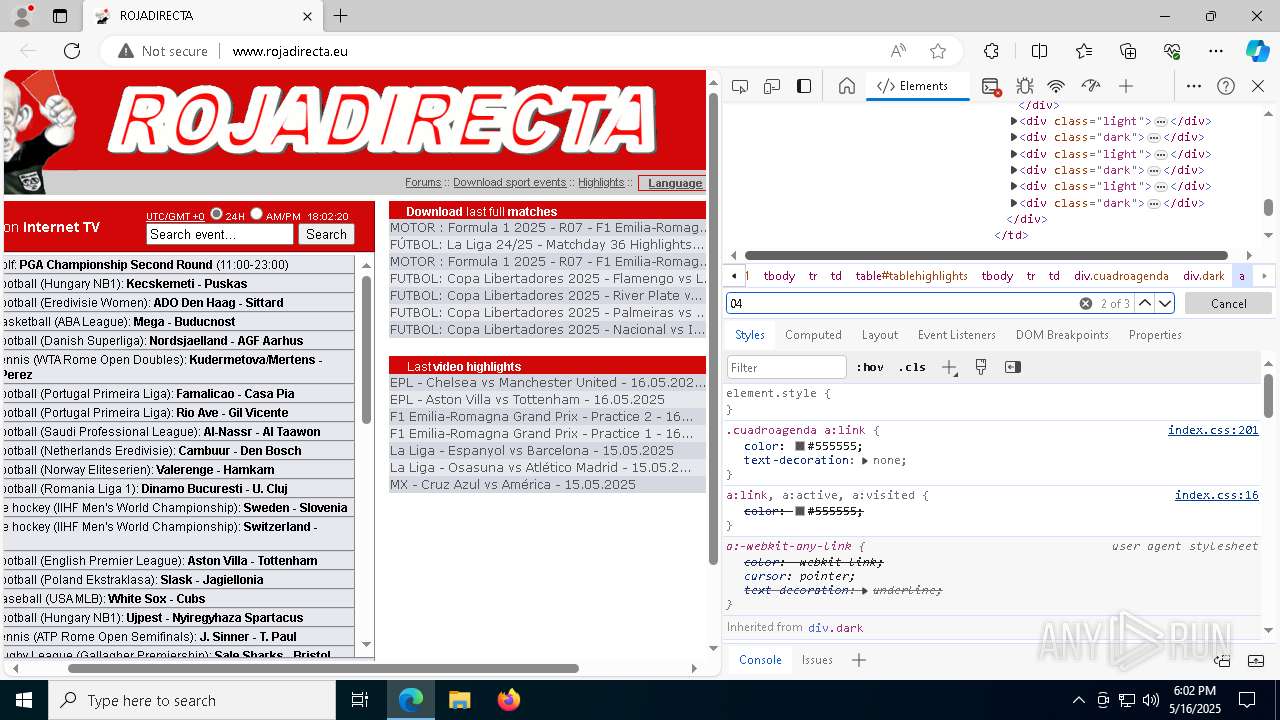
Task: Switch to the Layout tab
Action: coord(880,335)
